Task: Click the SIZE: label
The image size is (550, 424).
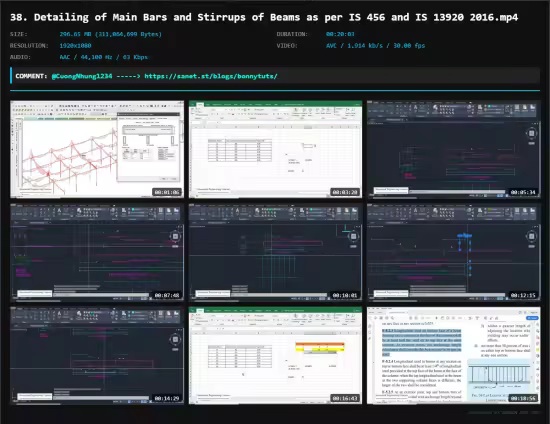Action: click(19, 34)
